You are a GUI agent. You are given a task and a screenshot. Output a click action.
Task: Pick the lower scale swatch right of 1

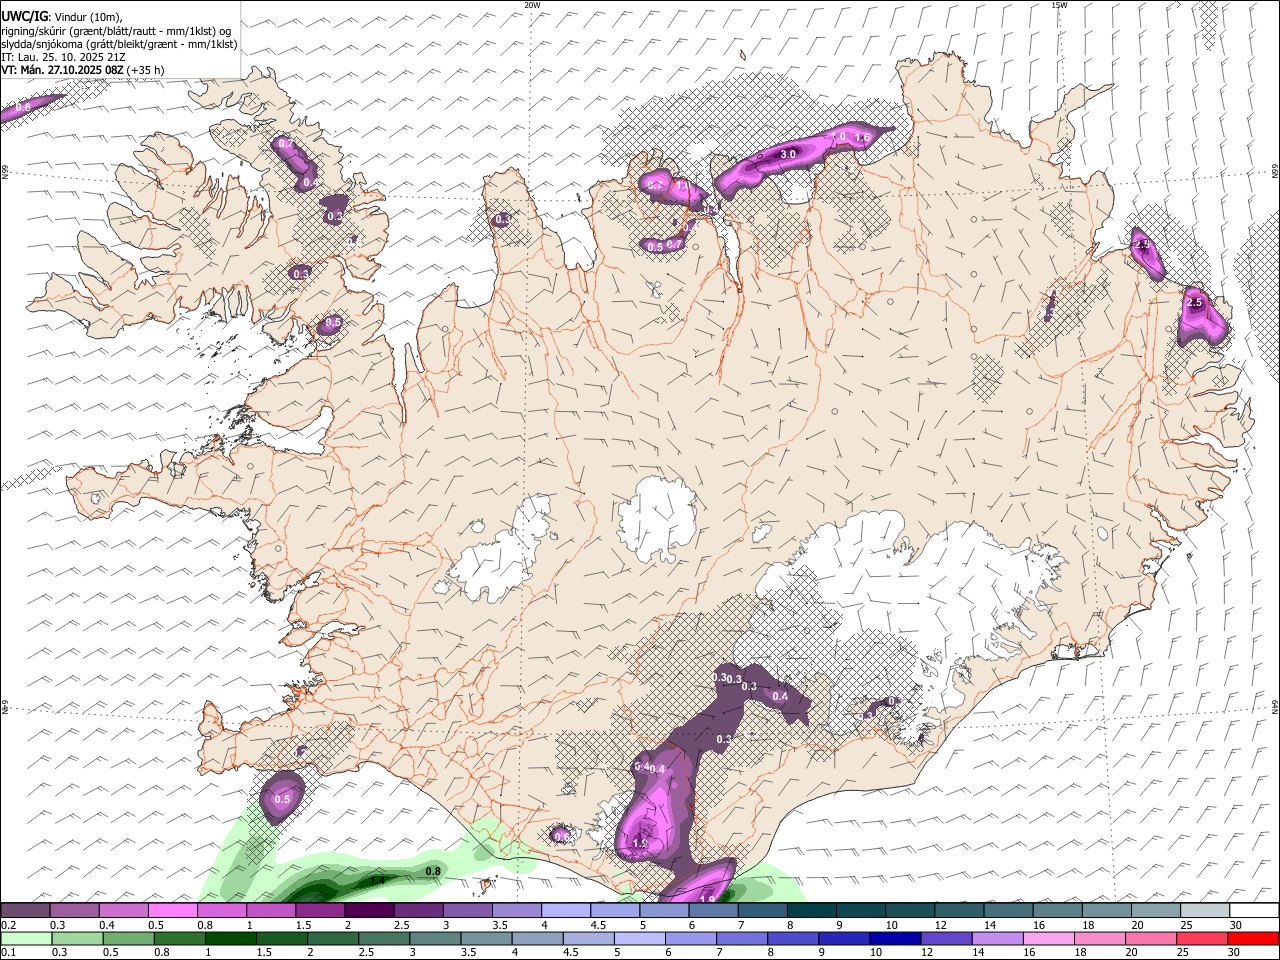(229, 938)
